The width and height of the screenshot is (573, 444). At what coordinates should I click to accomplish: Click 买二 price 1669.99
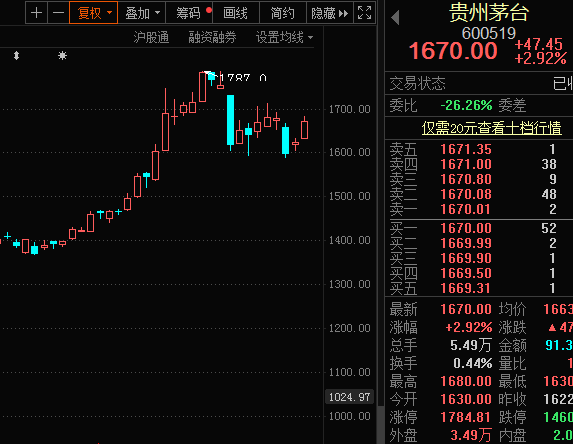pyautogui.click(x=466, y=243)
